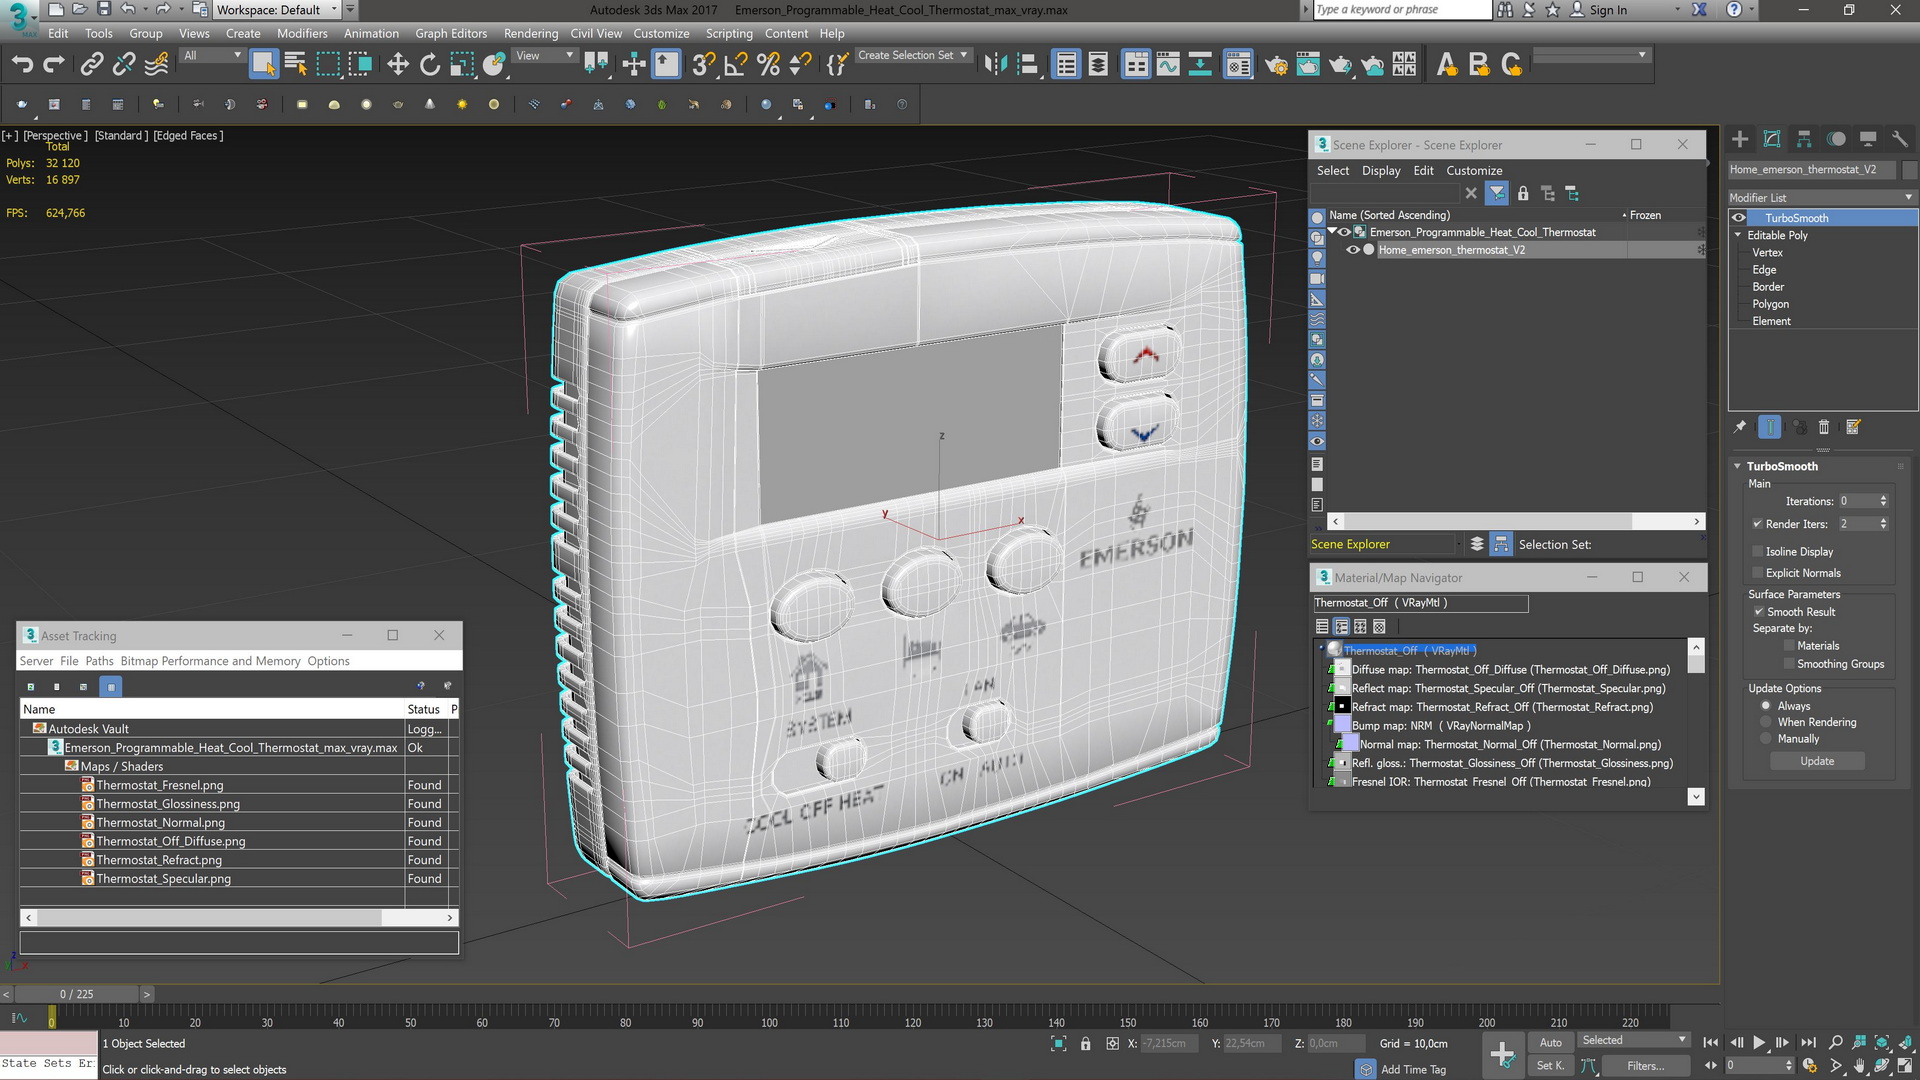Image resolution: width=1920 pixels, height=1080 pixels.
Task: Click the Bind to Space Warp icon
Action: point(157,65)
